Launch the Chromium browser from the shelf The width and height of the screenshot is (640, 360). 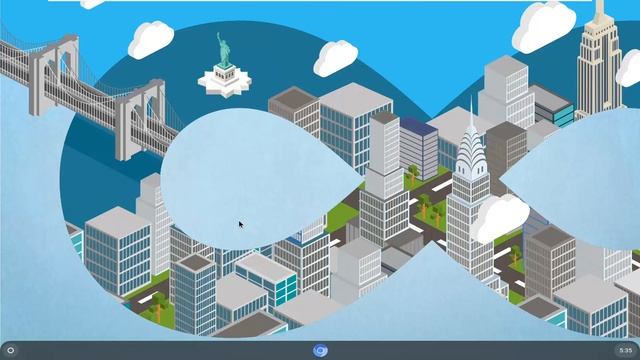coord(320,351)
